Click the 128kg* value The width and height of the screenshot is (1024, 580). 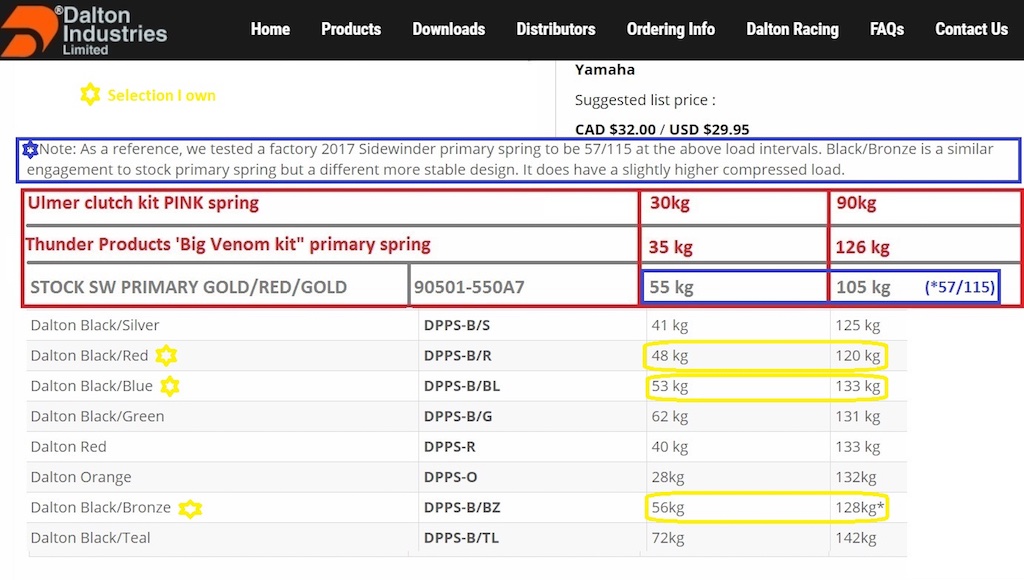(859, 508)
